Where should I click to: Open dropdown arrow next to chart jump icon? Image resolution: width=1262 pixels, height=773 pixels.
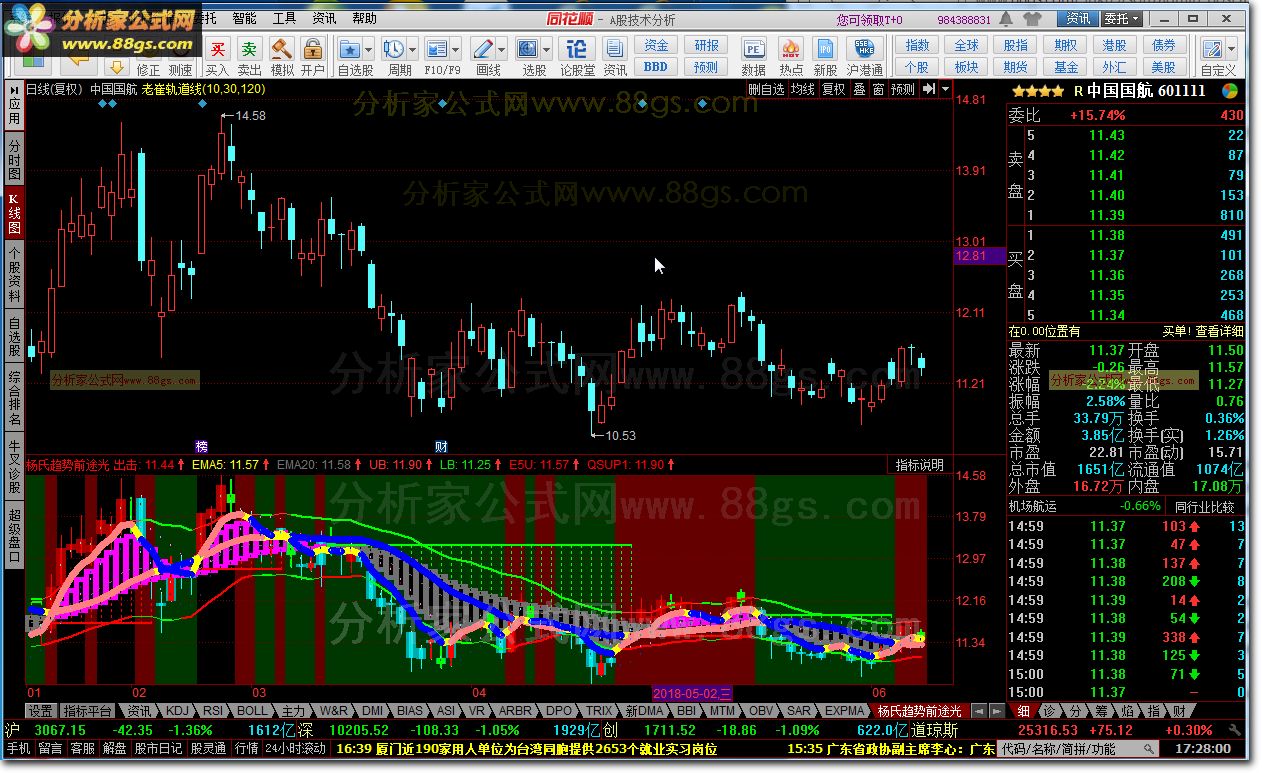click(x=945, y=89)
